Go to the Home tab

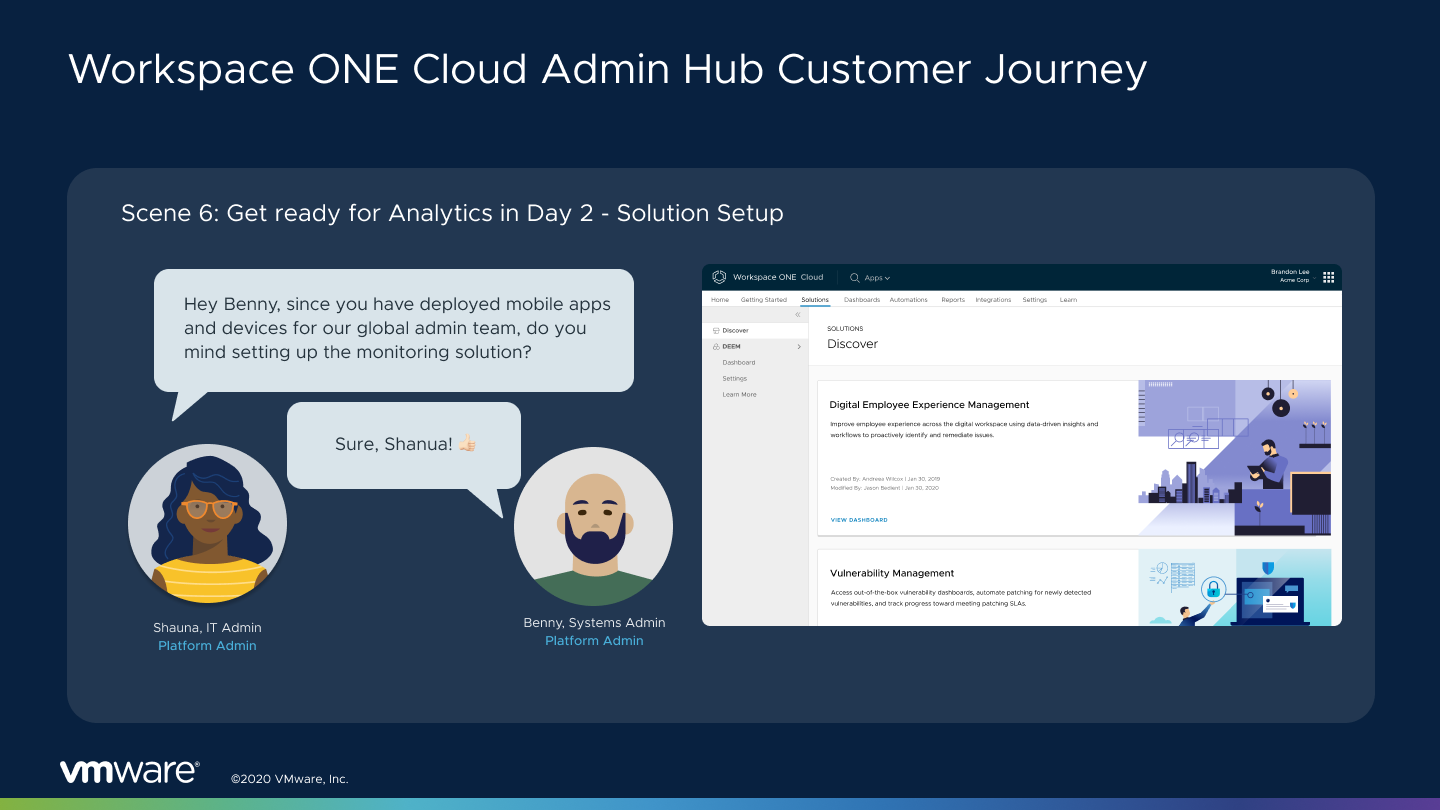pyautogui.click(x=720, y=300)
